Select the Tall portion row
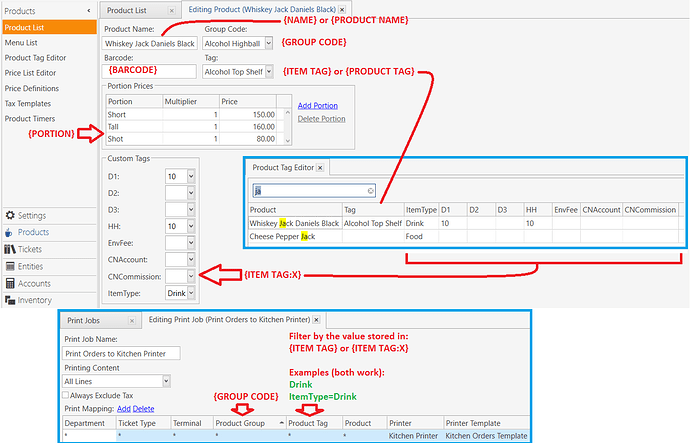The image size is (690, 443). (x=195, y=127)
